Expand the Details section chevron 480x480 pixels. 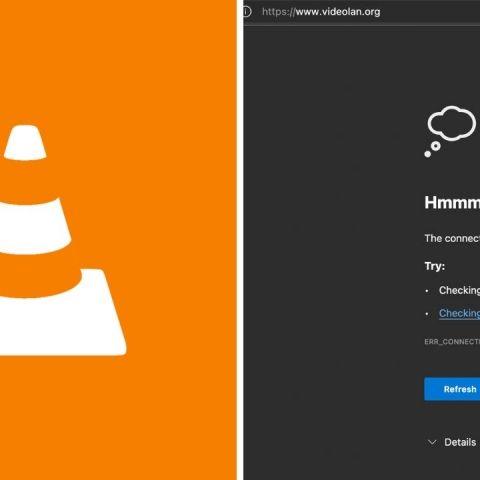432,442
